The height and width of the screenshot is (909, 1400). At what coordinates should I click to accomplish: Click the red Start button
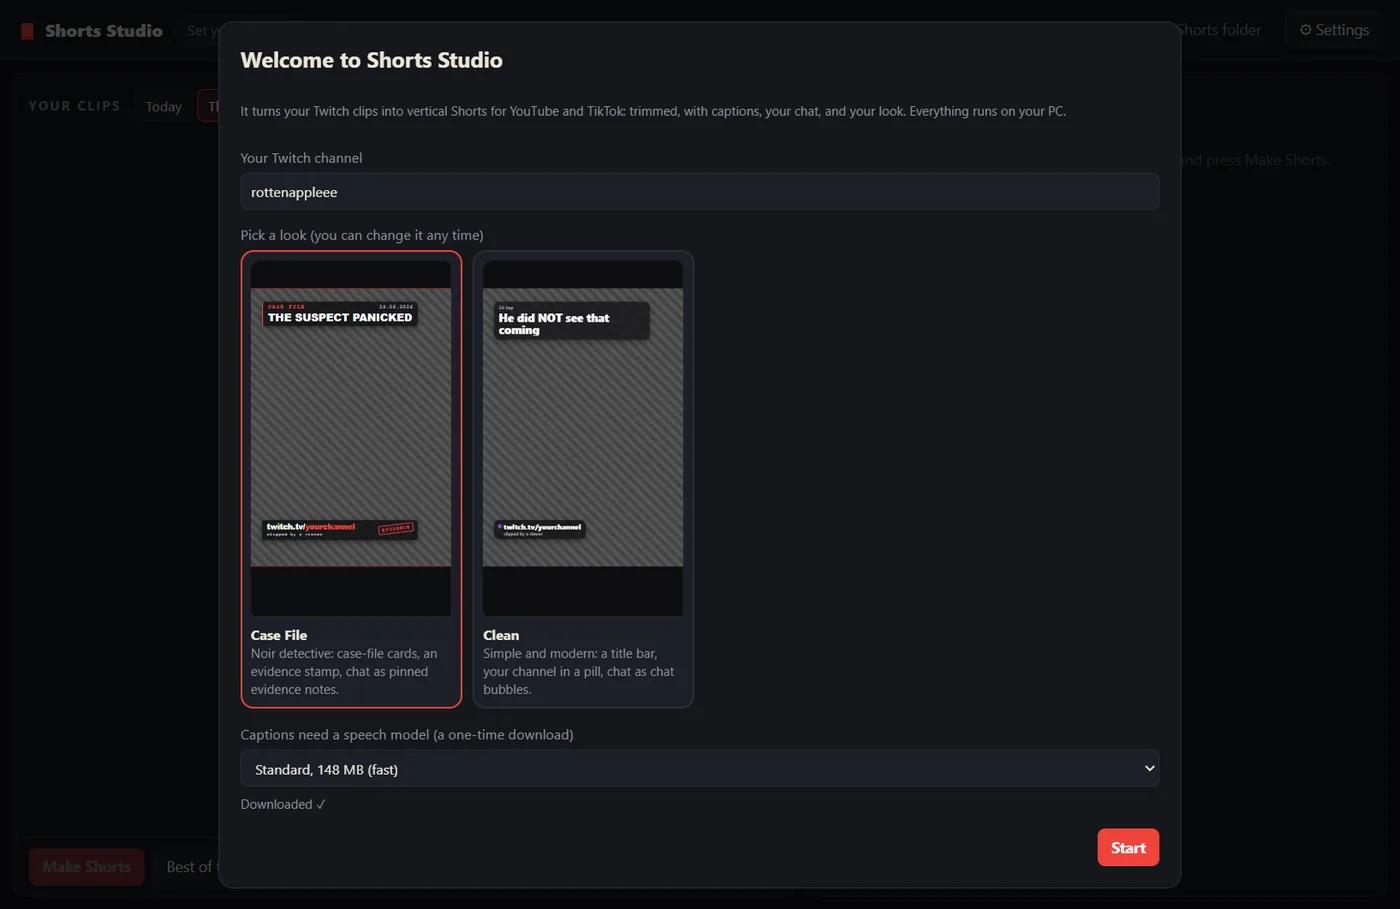(1128, 847)
